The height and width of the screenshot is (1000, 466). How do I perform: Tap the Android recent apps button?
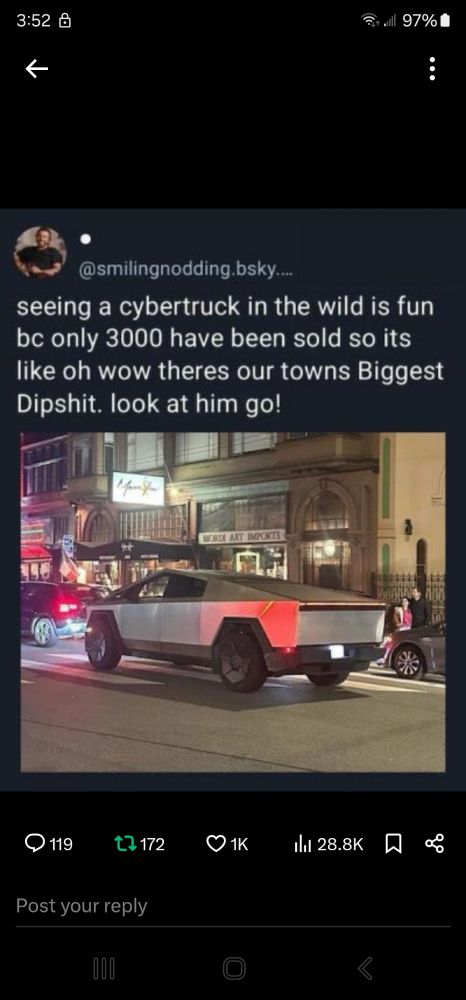click(104, 969)
